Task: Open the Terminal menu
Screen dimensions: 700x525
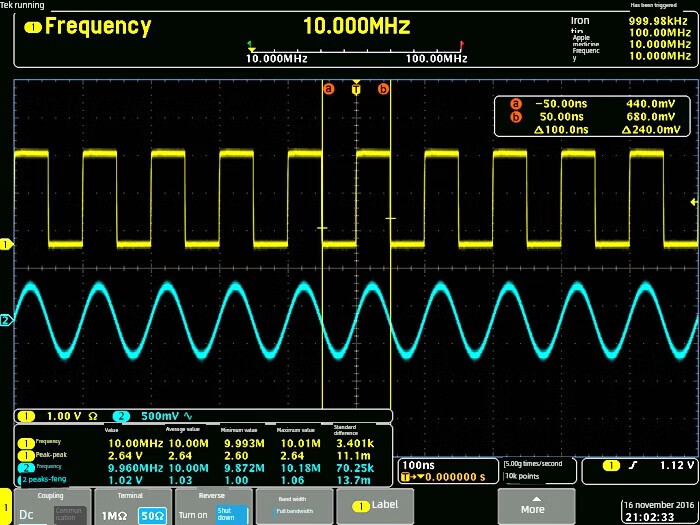Action: coord(131,495)
